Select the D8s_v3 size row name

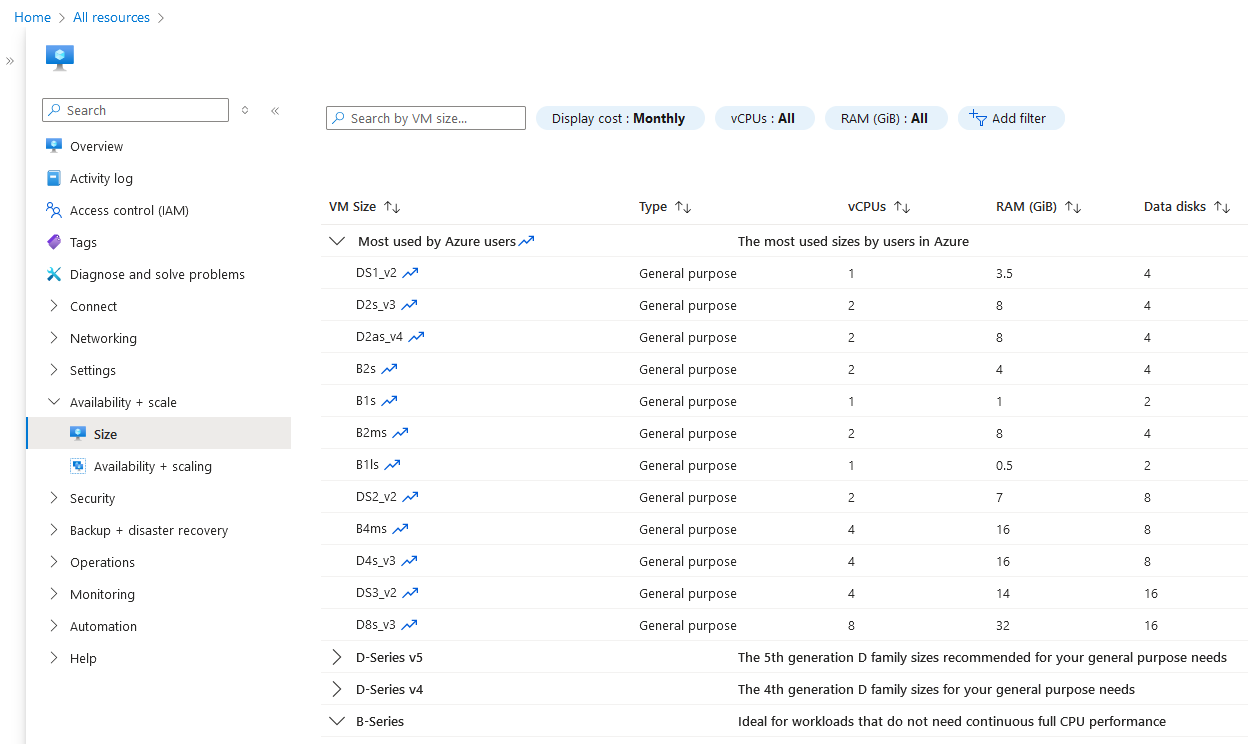tap(375, 625)
